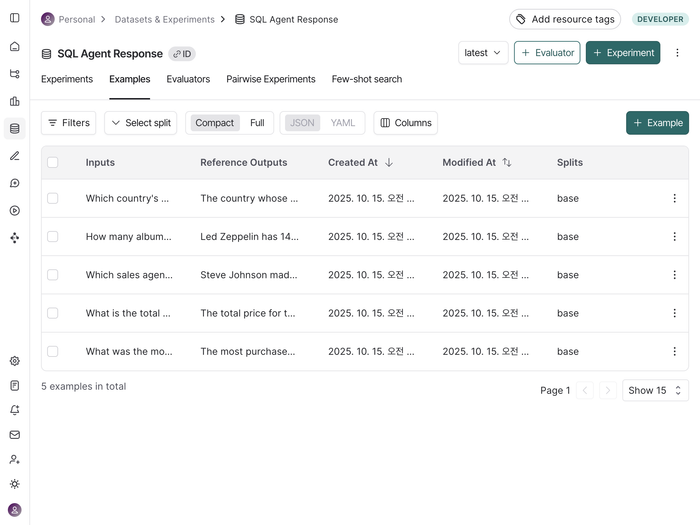Switch view mode to Full

(x=257, y=123)
